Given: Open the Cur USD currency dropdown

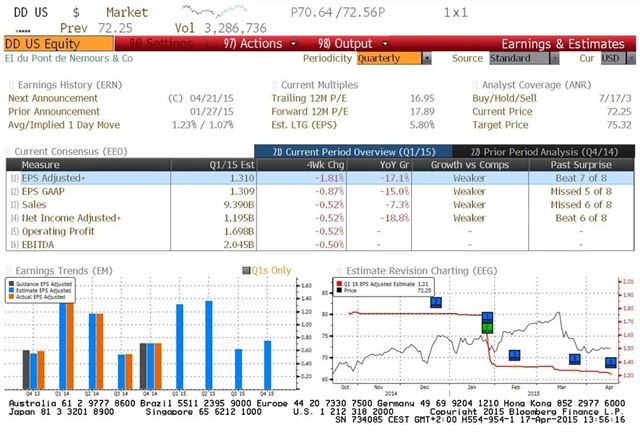Looking at the screenshot, I should pyautogui.click(x=608, y=58).
